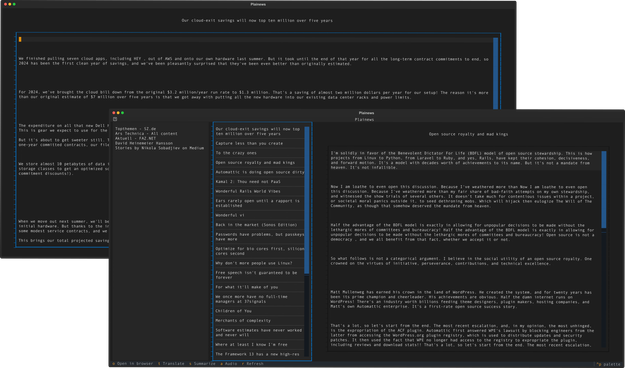Image resolution: width=625 pixels, height=368 pixels.
Task: Open article 'Merchants of complexity'
Action: coord(259,321)
